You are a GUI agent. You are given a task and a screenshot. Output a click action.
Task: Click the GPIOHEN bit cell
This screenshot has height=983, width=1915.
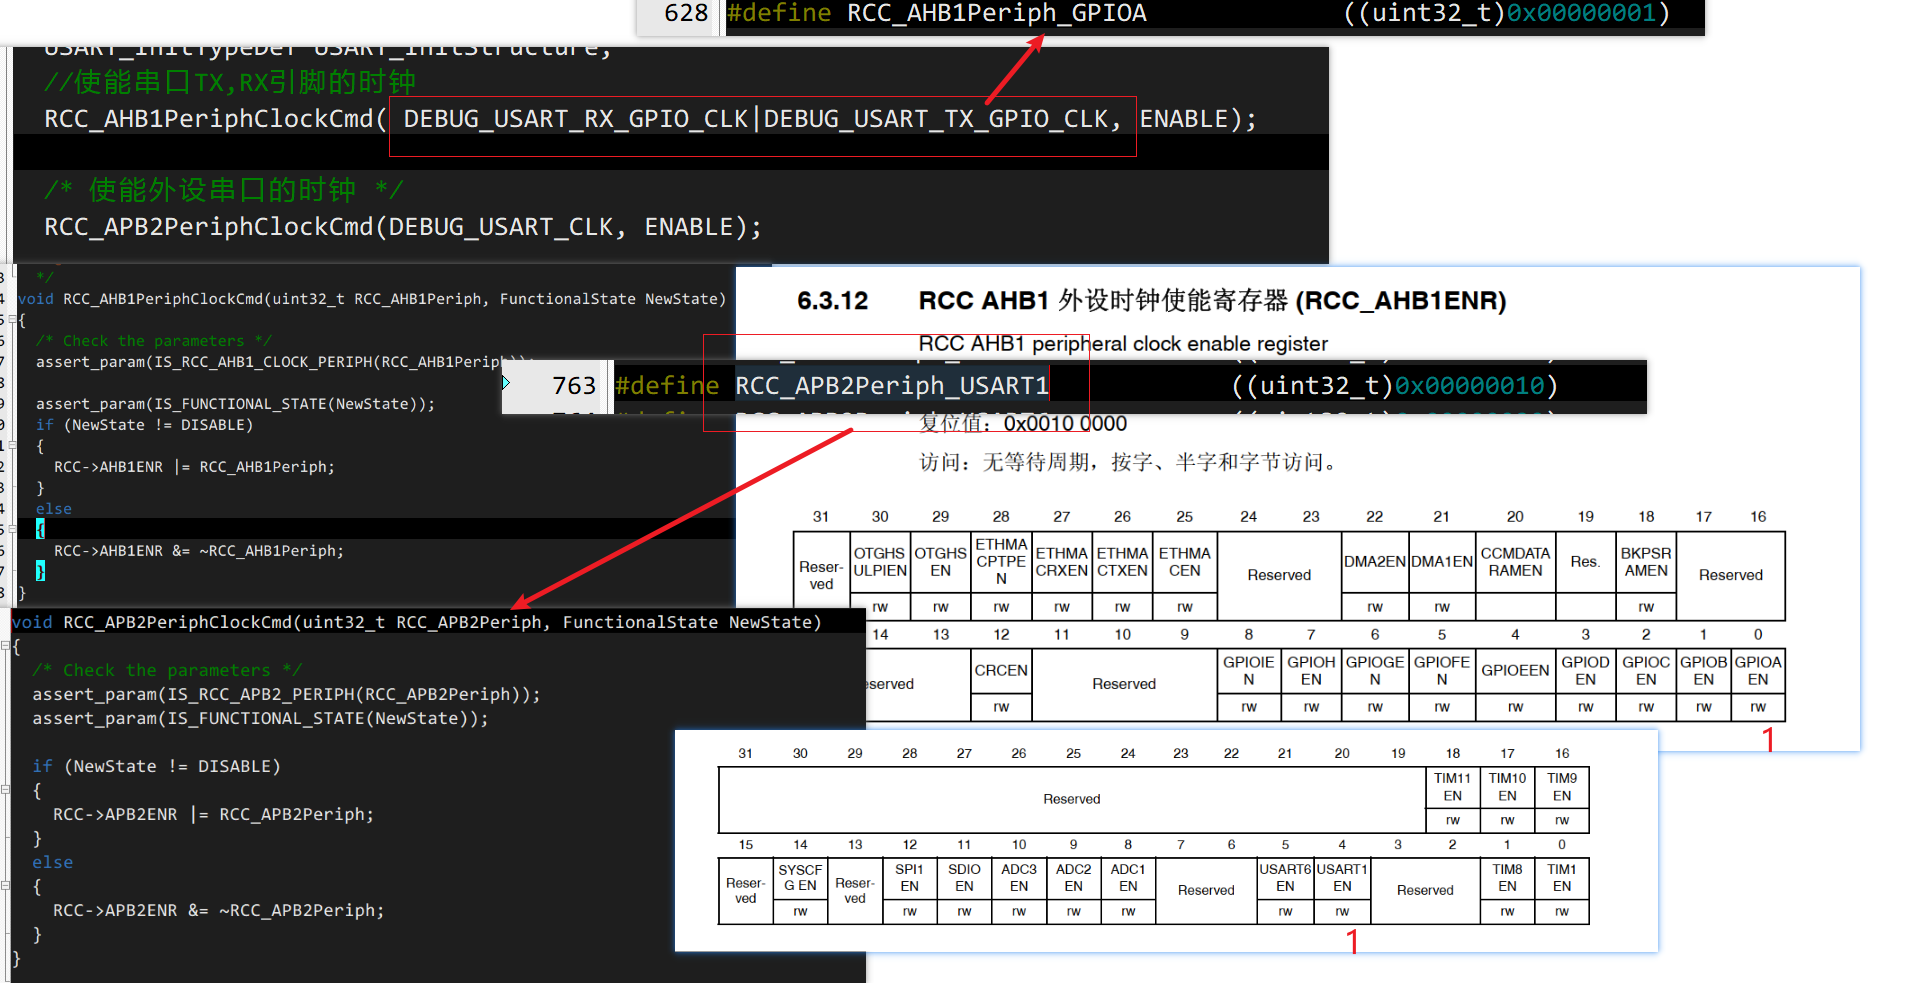1311,671
